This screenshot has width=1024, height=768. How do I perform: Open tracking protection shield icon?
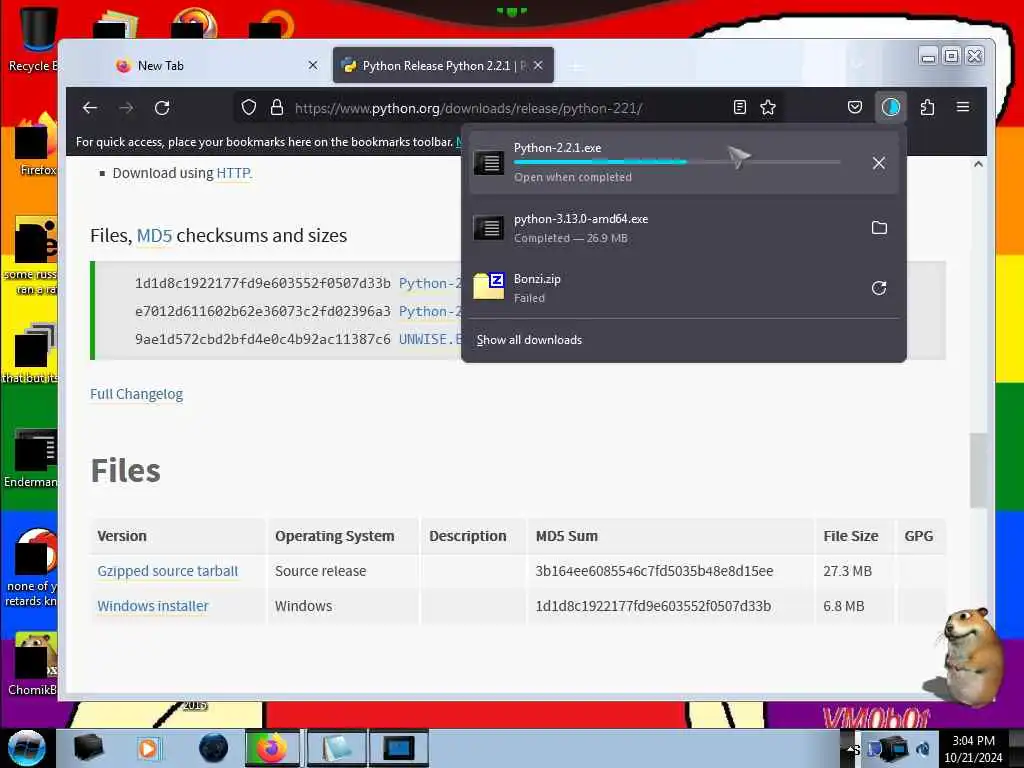249,108
